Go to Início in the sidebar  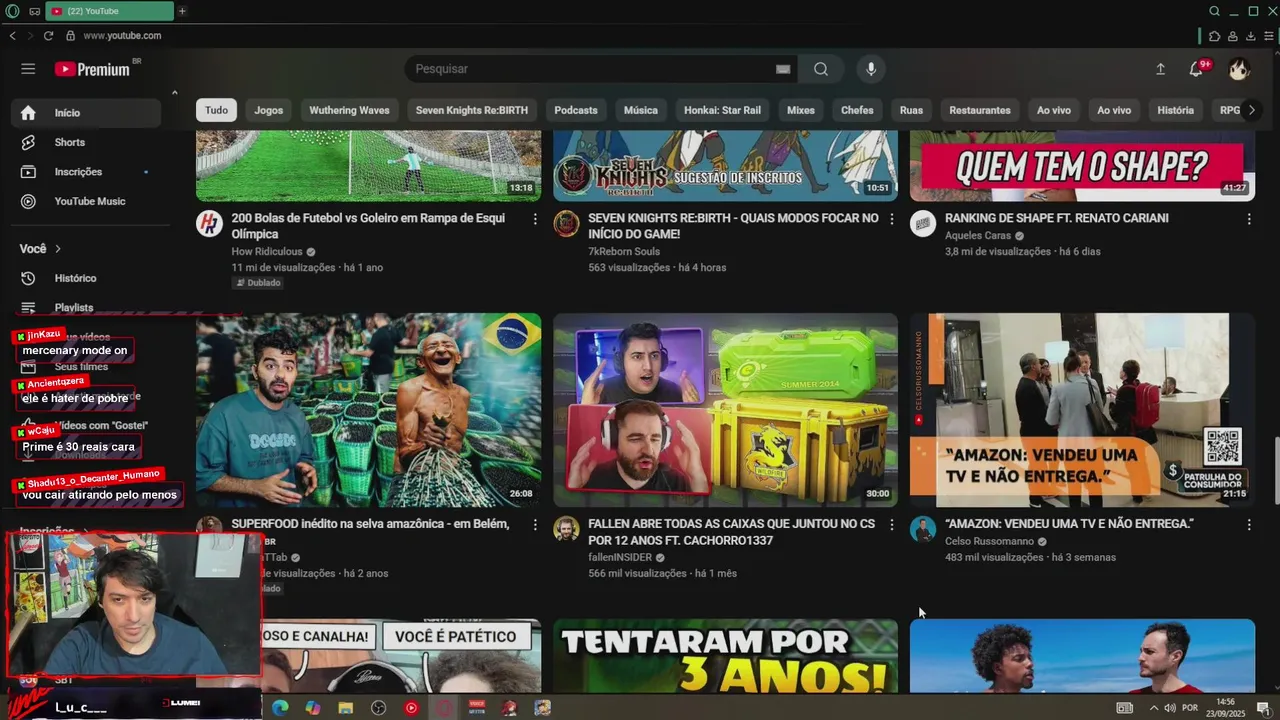(x=87, y=113)
